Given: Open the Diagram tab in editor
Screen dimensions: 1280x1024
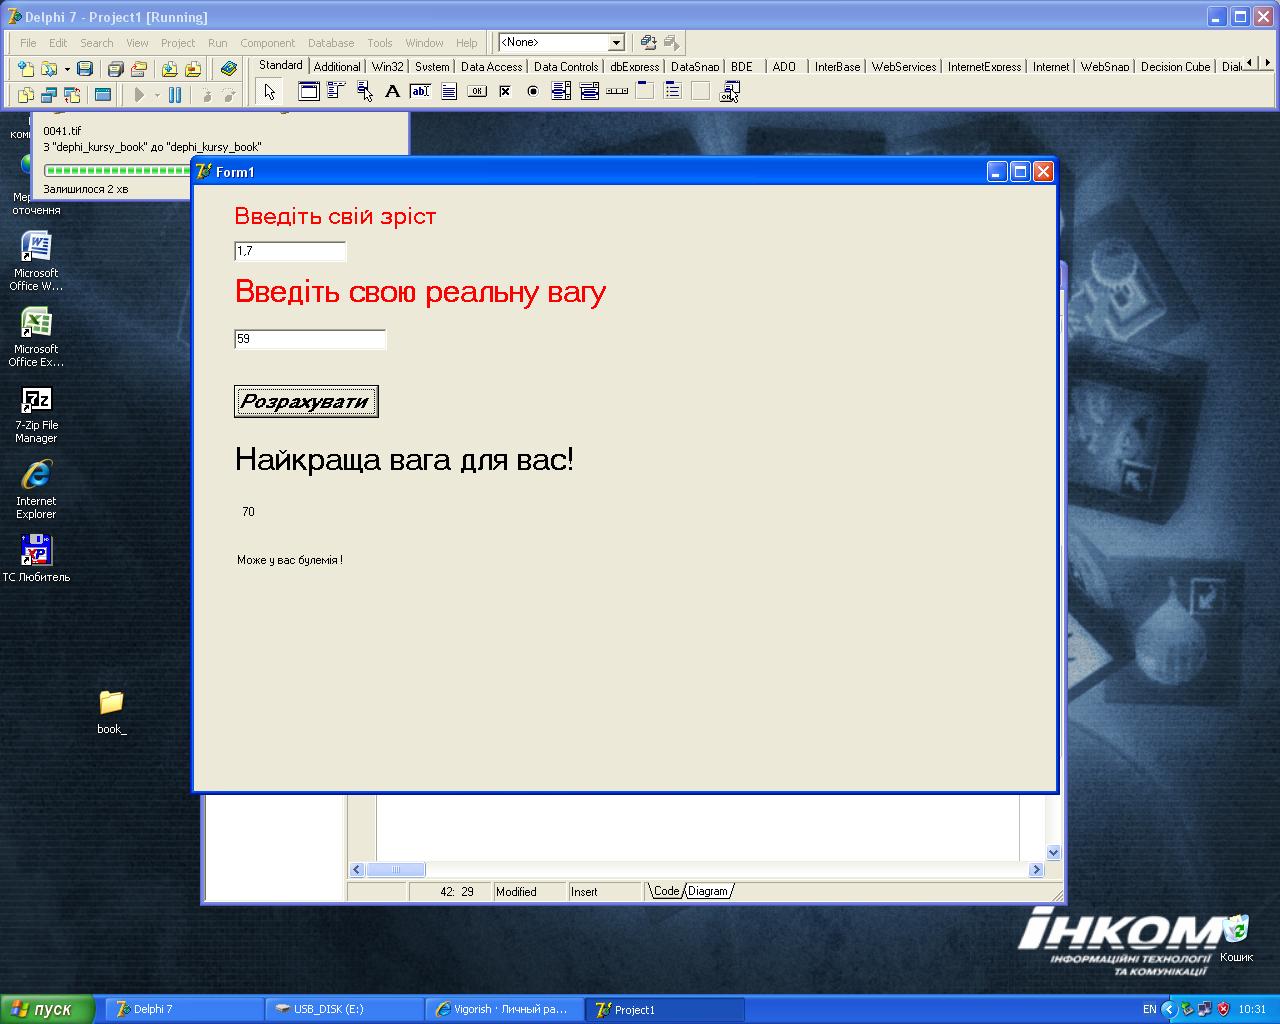Looking at the screenshot, I should (x=708, y=891).
